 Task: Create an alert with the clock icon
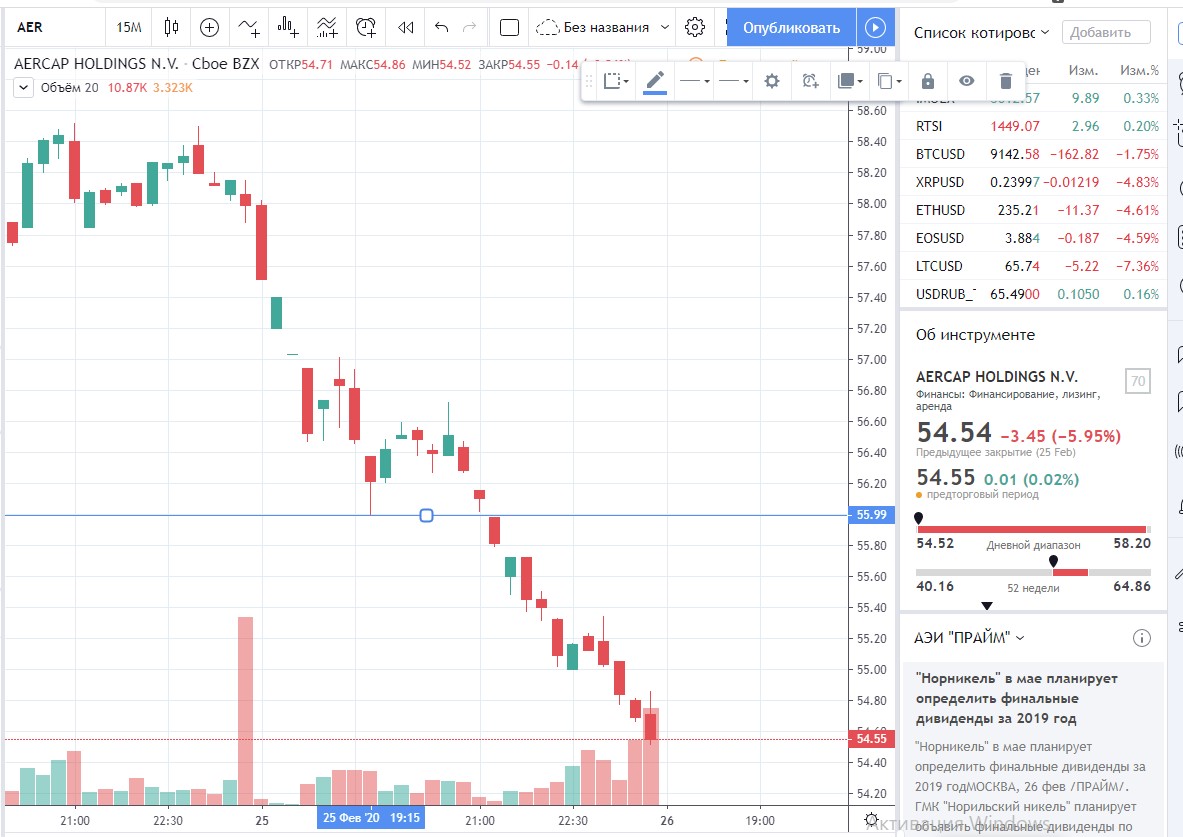coord(366,28)
